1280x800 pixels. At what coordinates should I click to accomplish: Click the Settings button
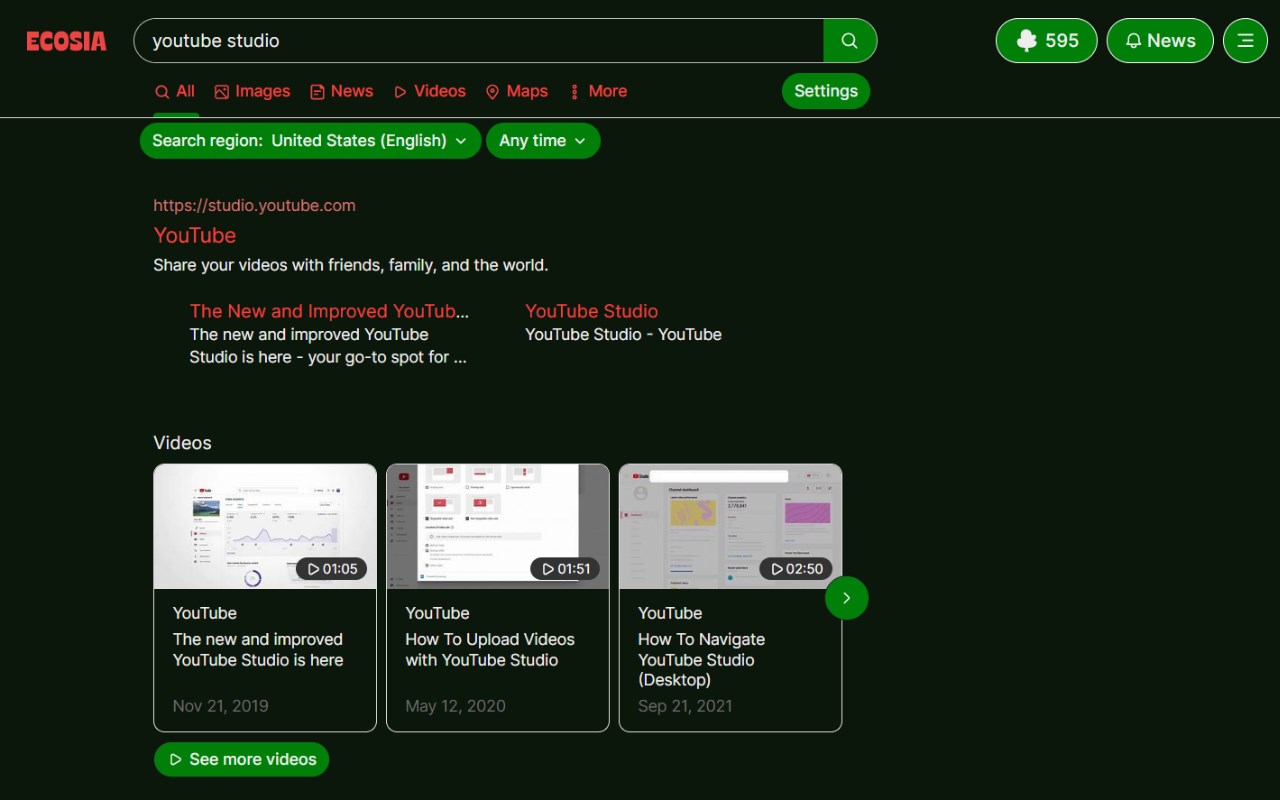pyautogui.click(x=826, y=91)
